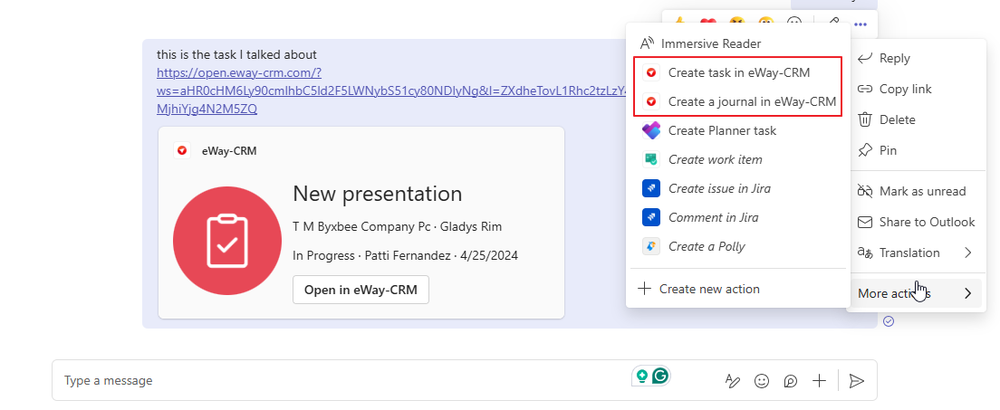Click the Grammarly lightbulb suggestion icon
This screenshot has height=410, width=1000.
coord(641,377)
